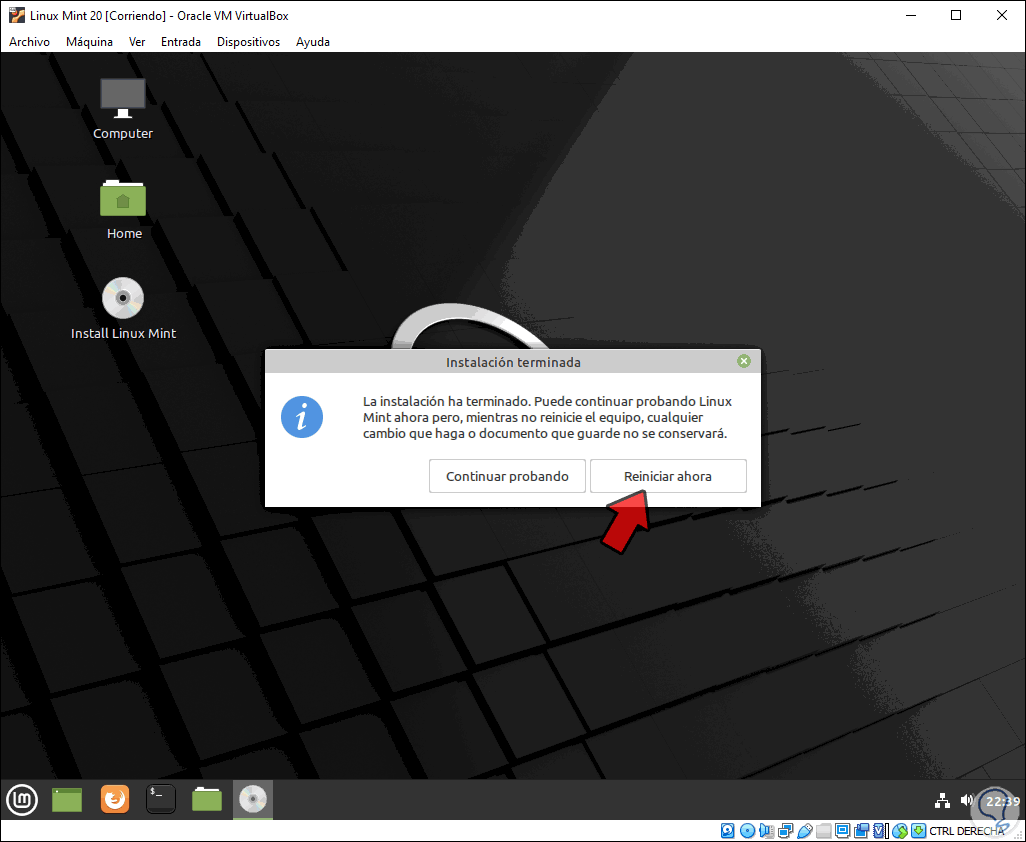
Task: Click the Reiniciar ahora button
Action: 668,476
